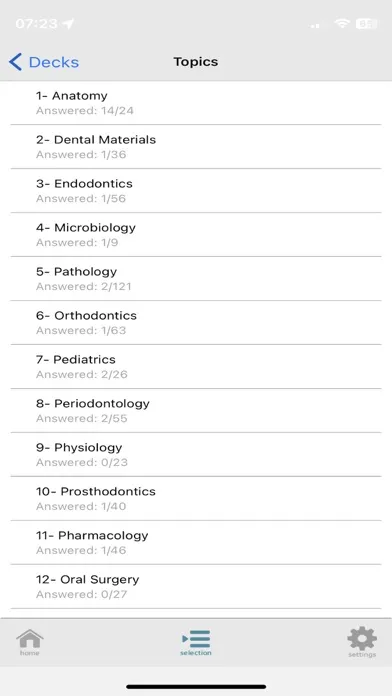Open the 11- Pharmacology topic
392x696 pixels.
pos(196,542)
